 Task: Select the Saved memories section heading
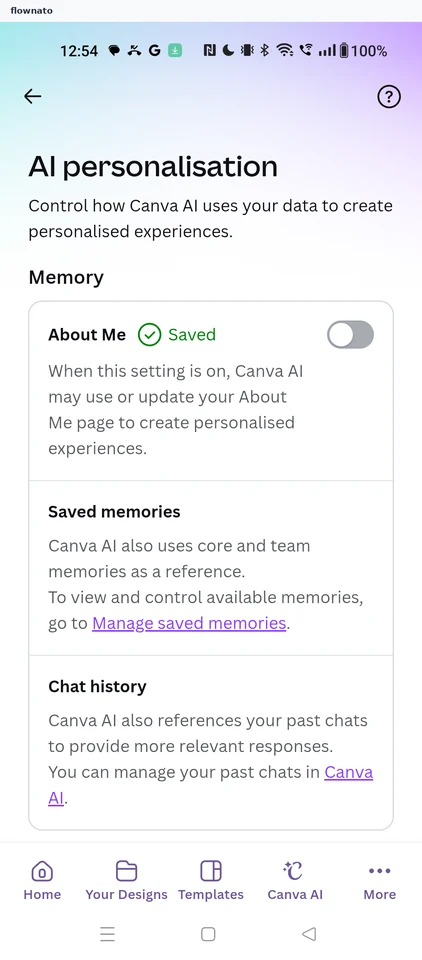coord(115,511)
